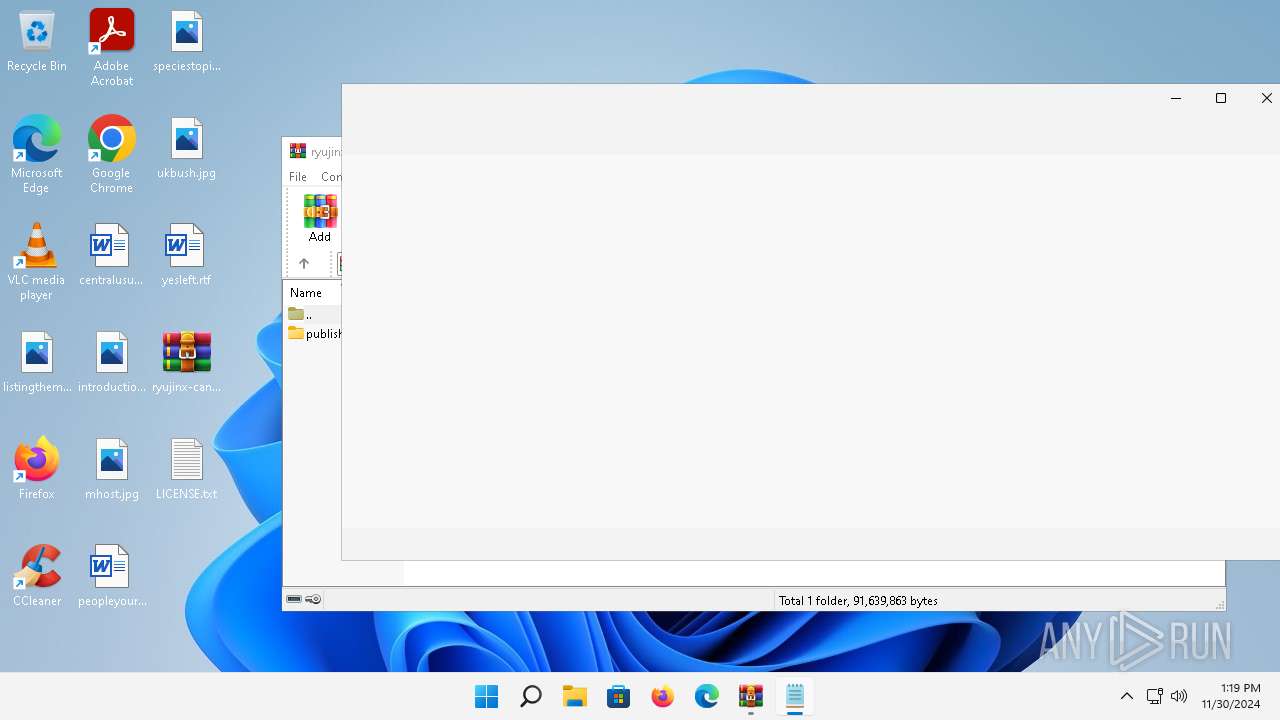Image resolution: width=1280 pixels, height=720 pixels.
Task: Select the speciestopi image file on desktop
Action: pyautogui.click(x=187, y=43)
